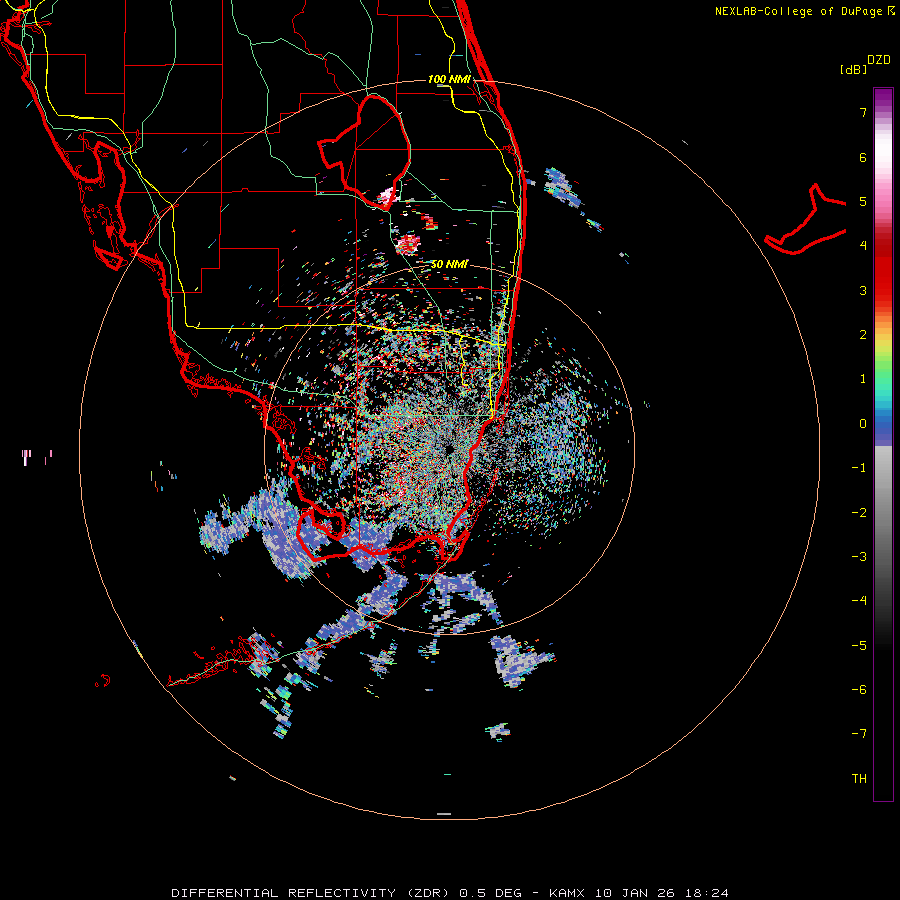The width and height of the screenshot is (900, 900).
Task: Click the -1 value on the color scale
Action: click(x=859, y=468)
